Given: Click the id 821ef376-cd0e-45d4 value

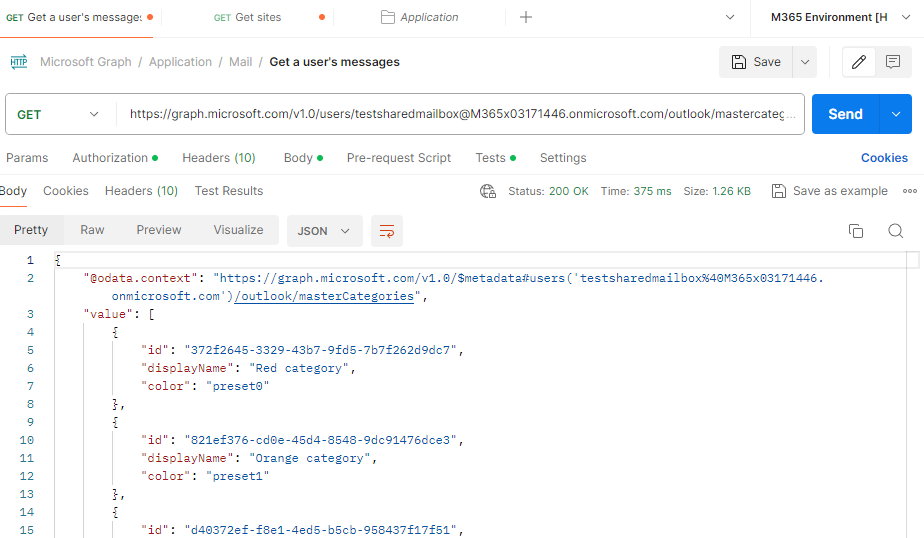Looking at the screenshot, I should (x=321, y=440).
